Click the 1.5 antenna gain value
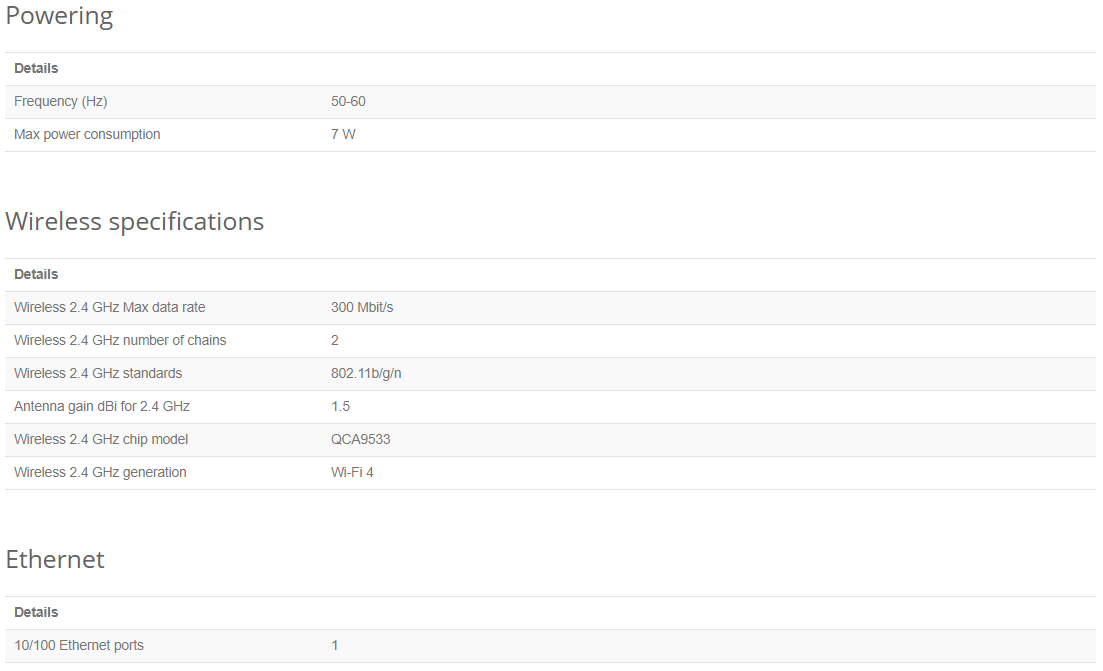Image resolution: width=1103 pixels, height=671 pixels. pos(340,407)
